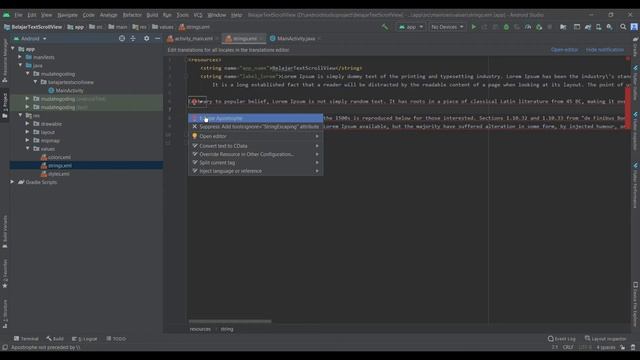Screen dimensions: 640x360
Task: Select the Open editor context menu item
Action: click(x=256, y=136)
